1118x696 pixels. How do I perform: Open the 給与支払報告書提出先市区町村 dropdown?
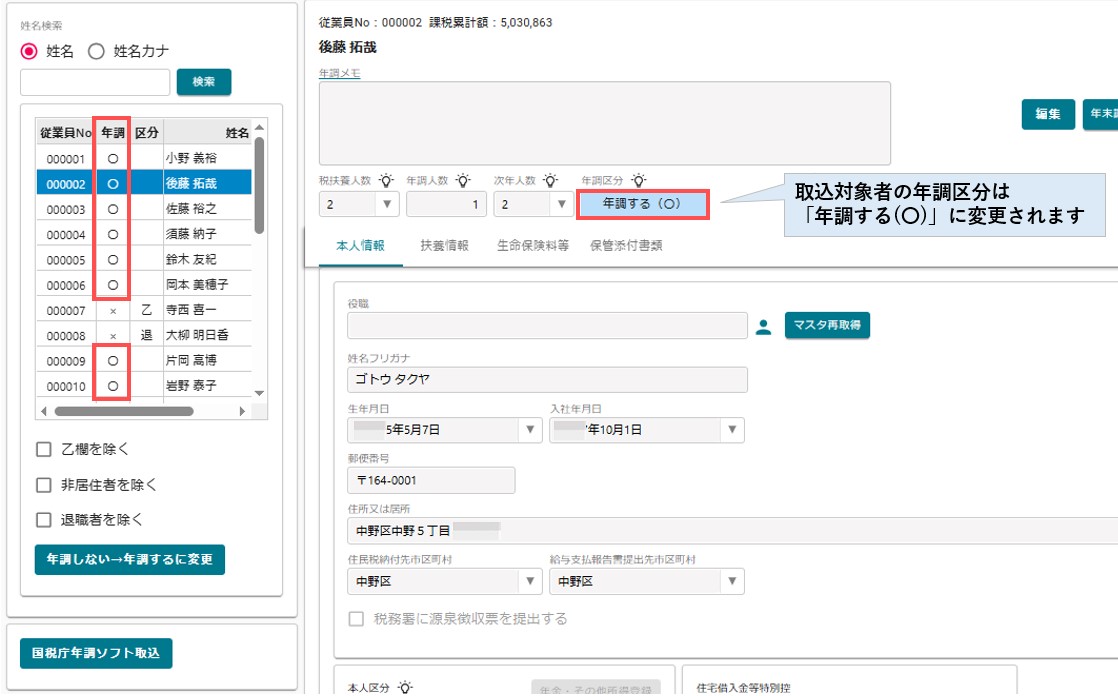pyautogui.click(x=732, y=581)
